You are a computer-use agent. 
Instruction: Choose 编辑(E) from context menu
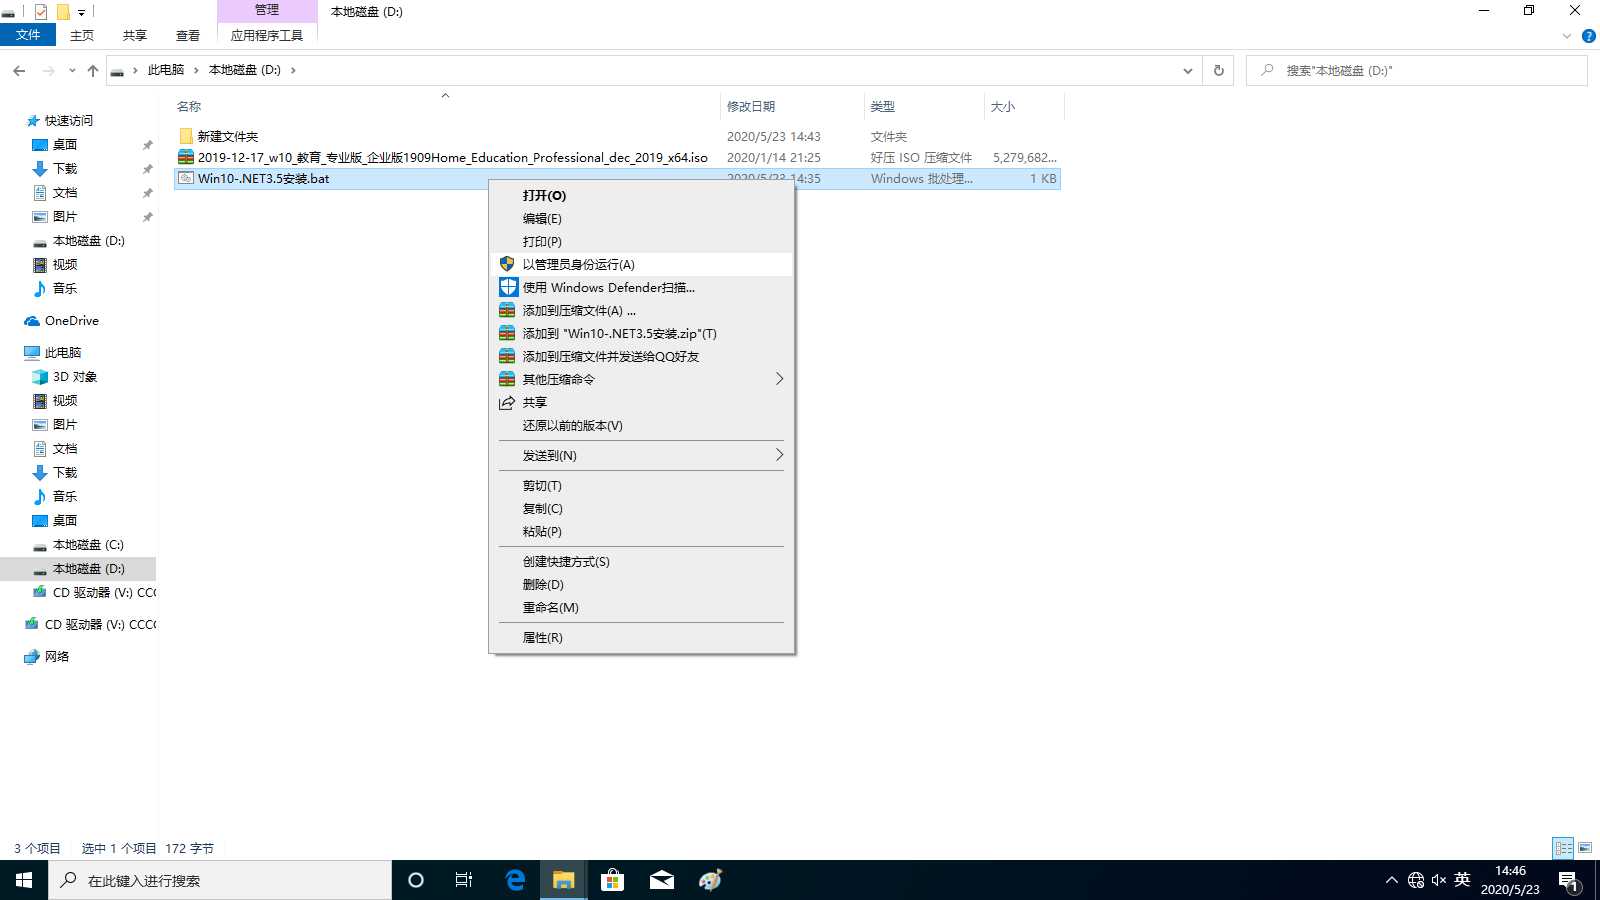tap(641, 218)
